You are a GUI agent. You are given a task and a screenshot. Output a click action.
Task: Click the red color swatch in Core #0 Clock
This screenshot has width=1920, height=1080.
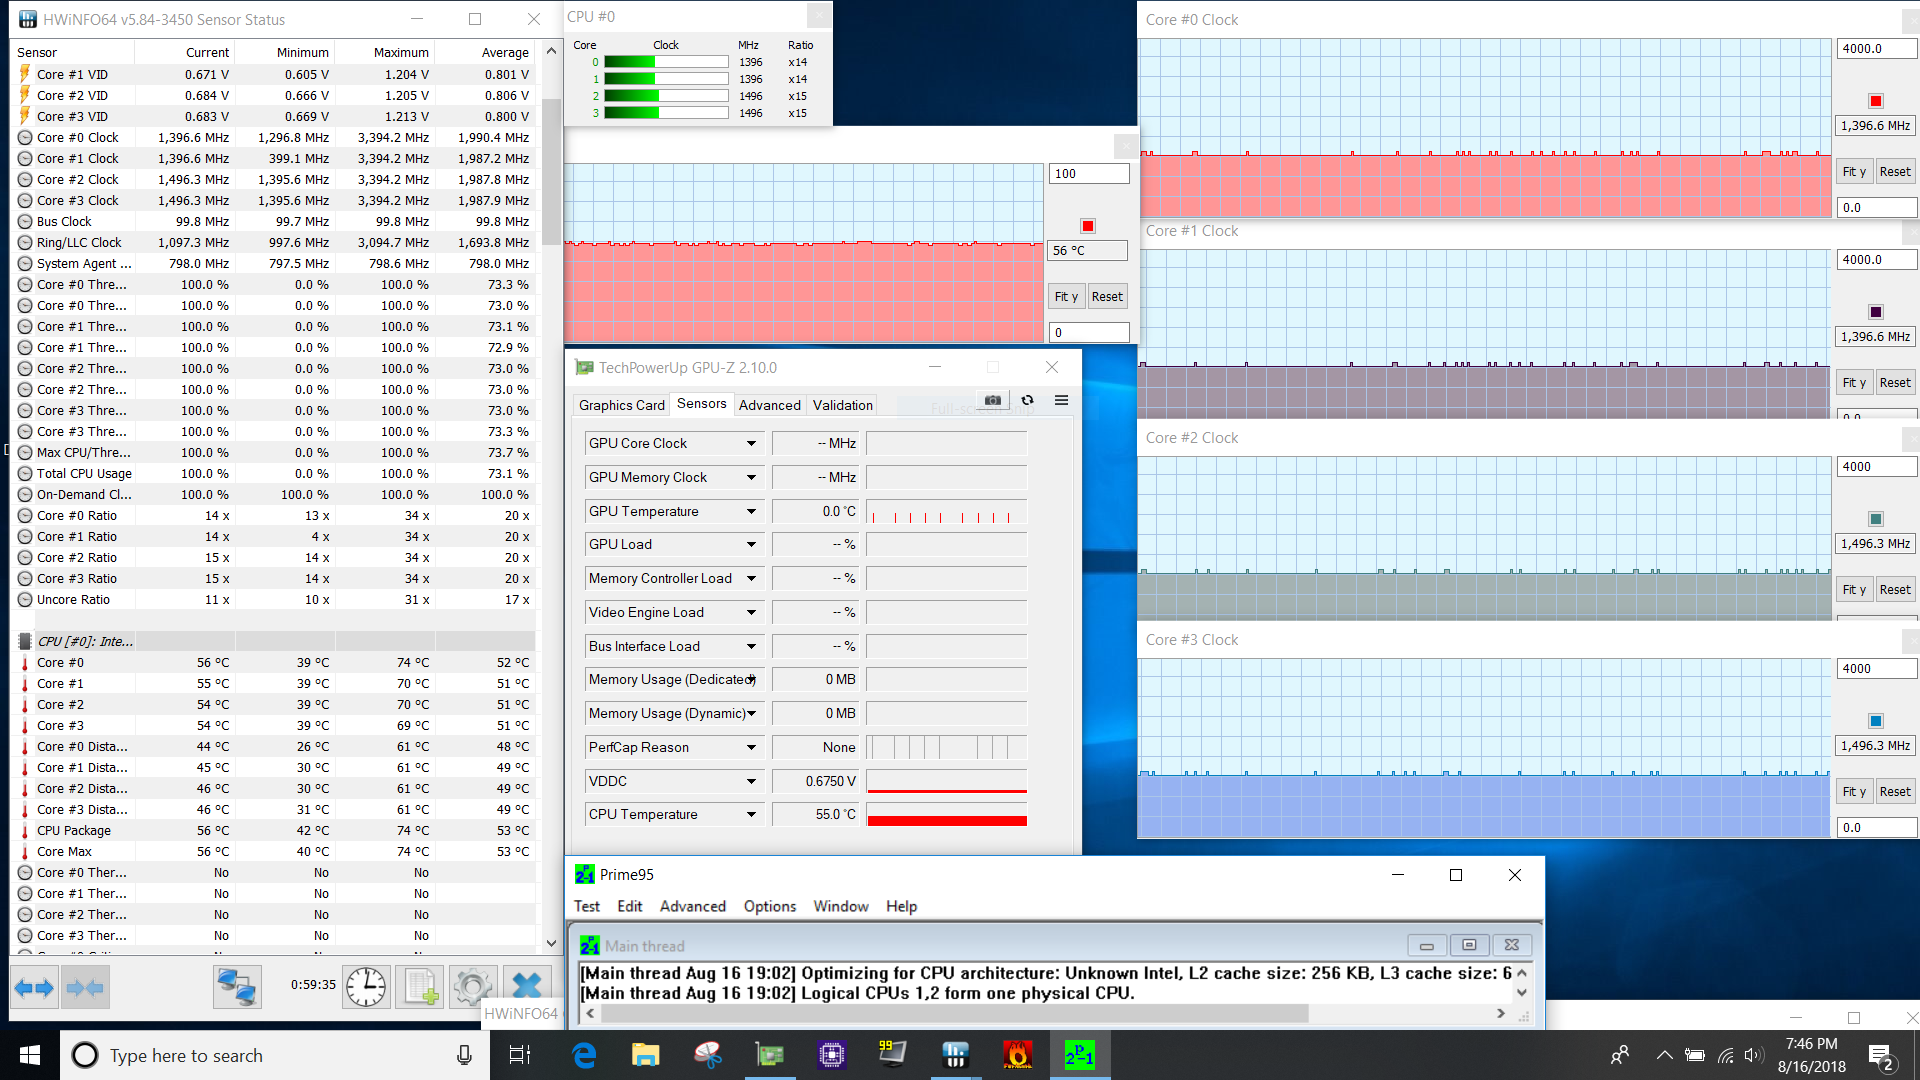pyautogui.click(x=1876, y=101)
